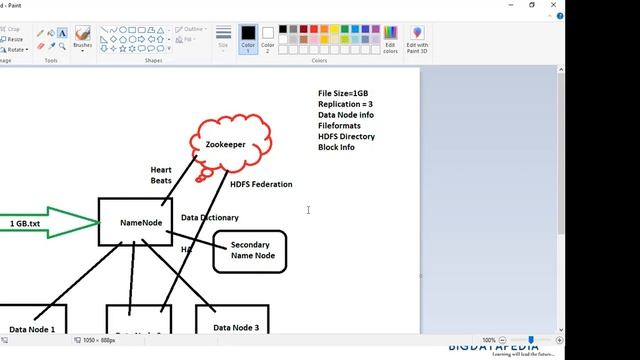Viewport: 640px width, 360px height.
Task: Open the Brushes dropdown arrow
Action: [82, 51]
